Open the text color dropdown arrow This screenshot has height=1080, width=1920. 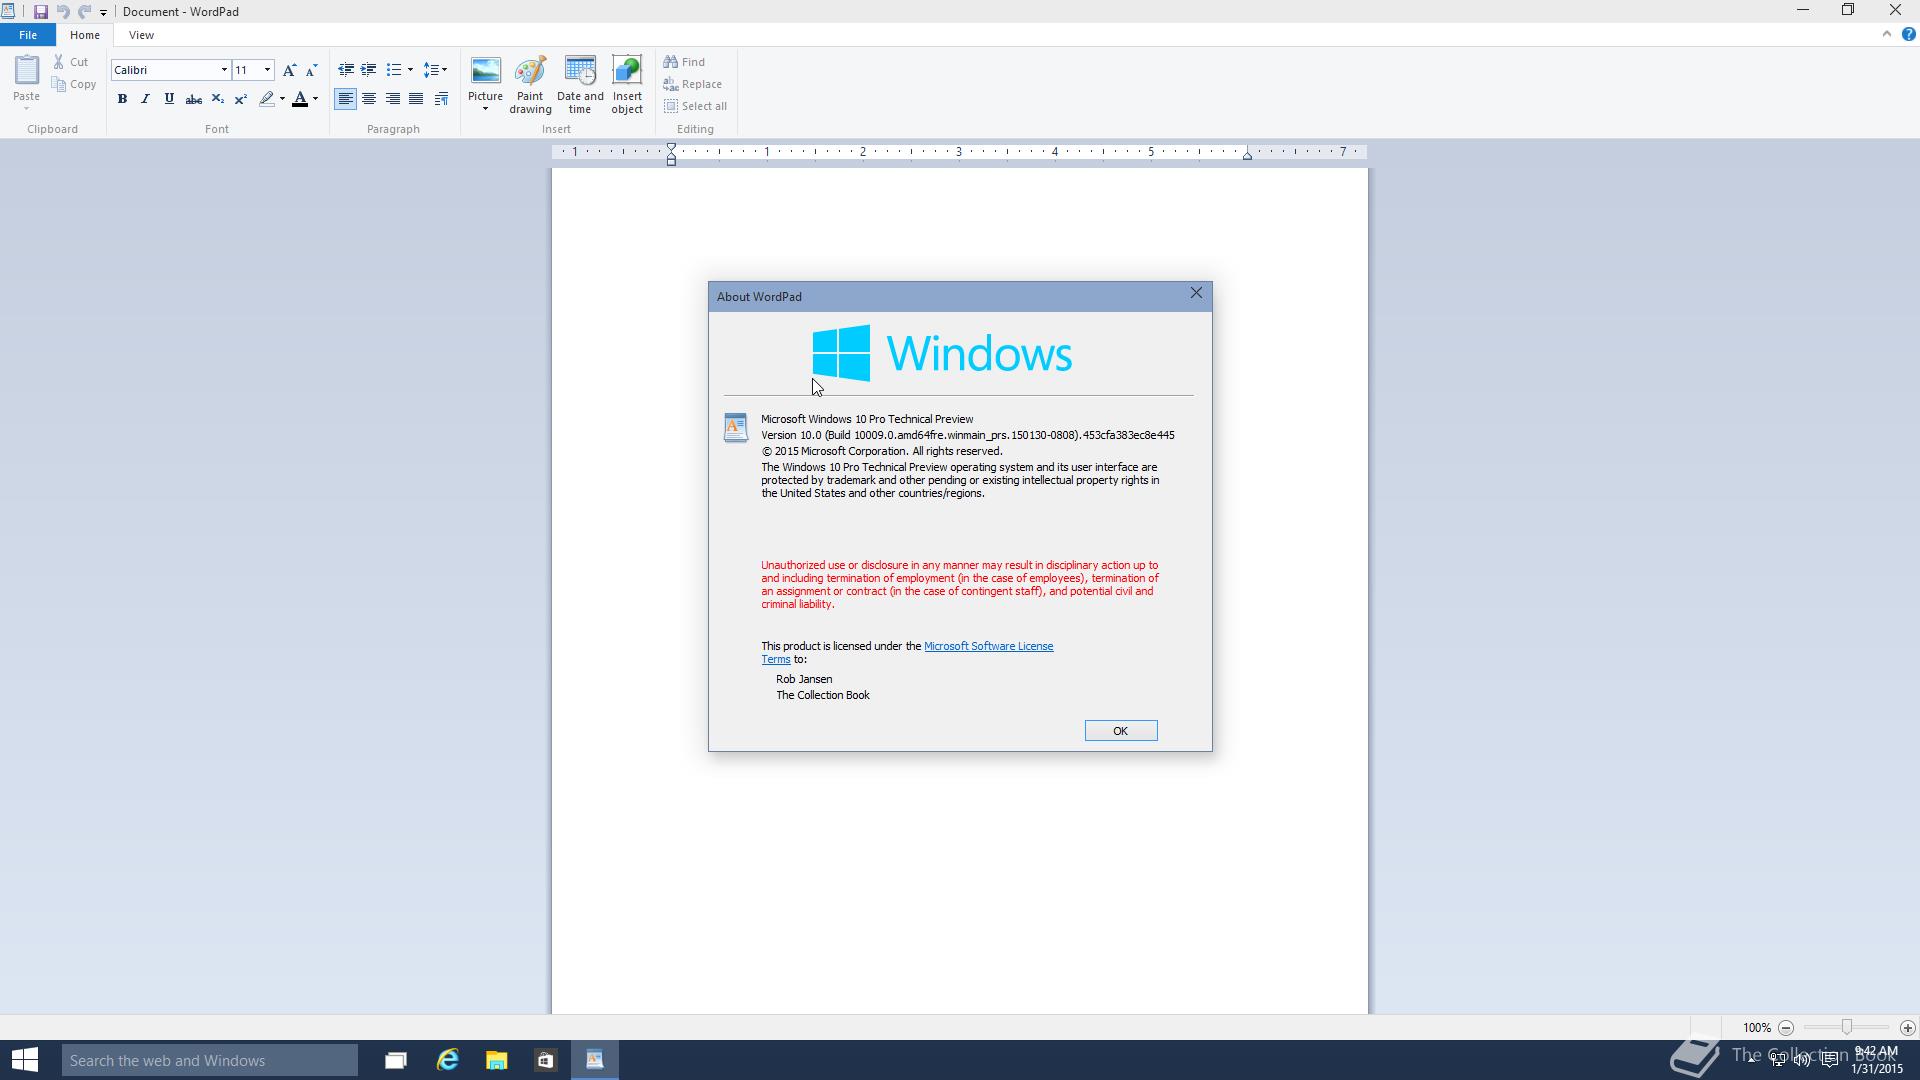(x=315, y=99)
